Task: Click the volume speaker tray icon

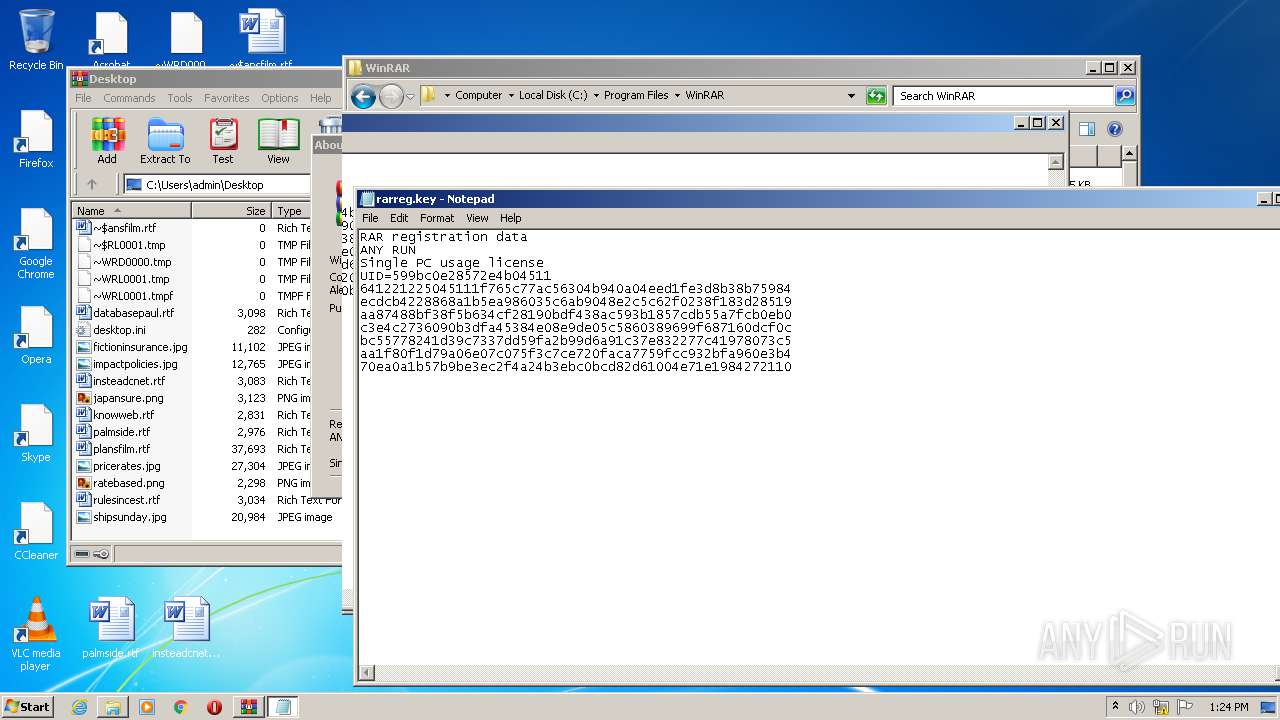Action: [1137, 707]
